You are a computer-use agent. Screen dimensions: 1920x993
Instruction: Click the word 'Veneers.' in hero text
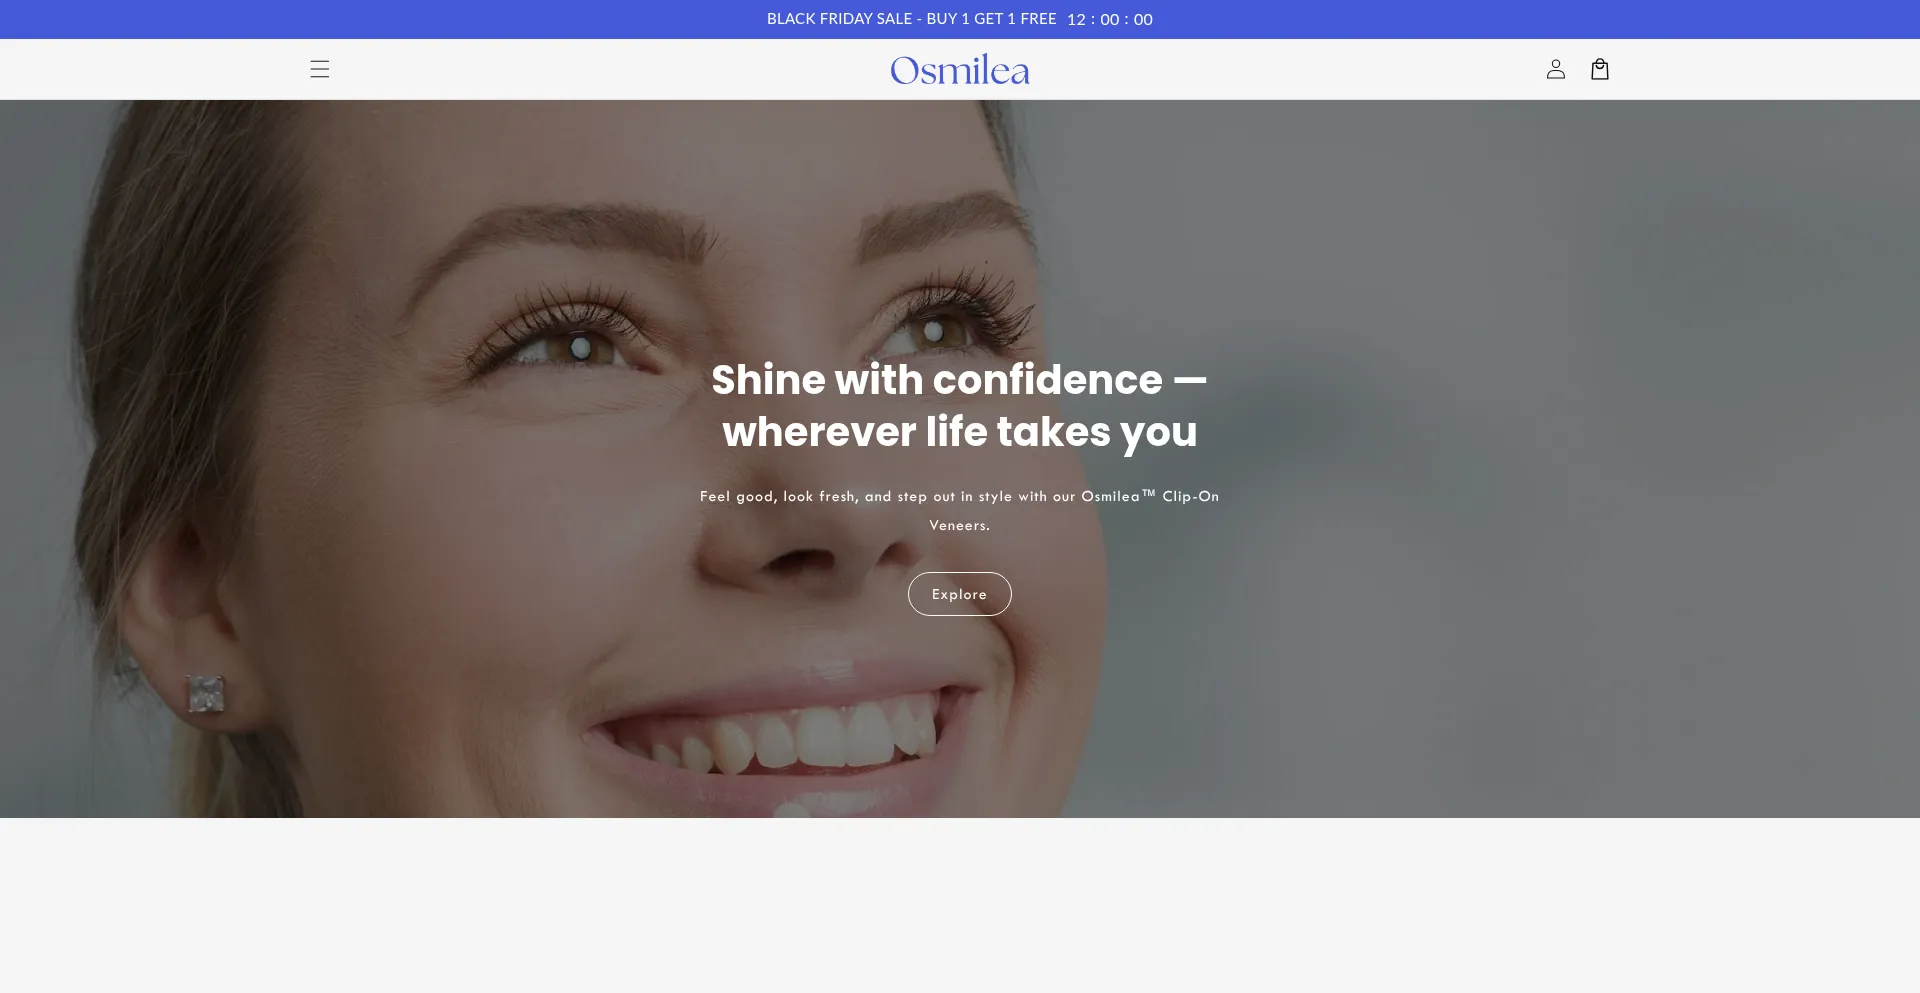click(959, 525)
